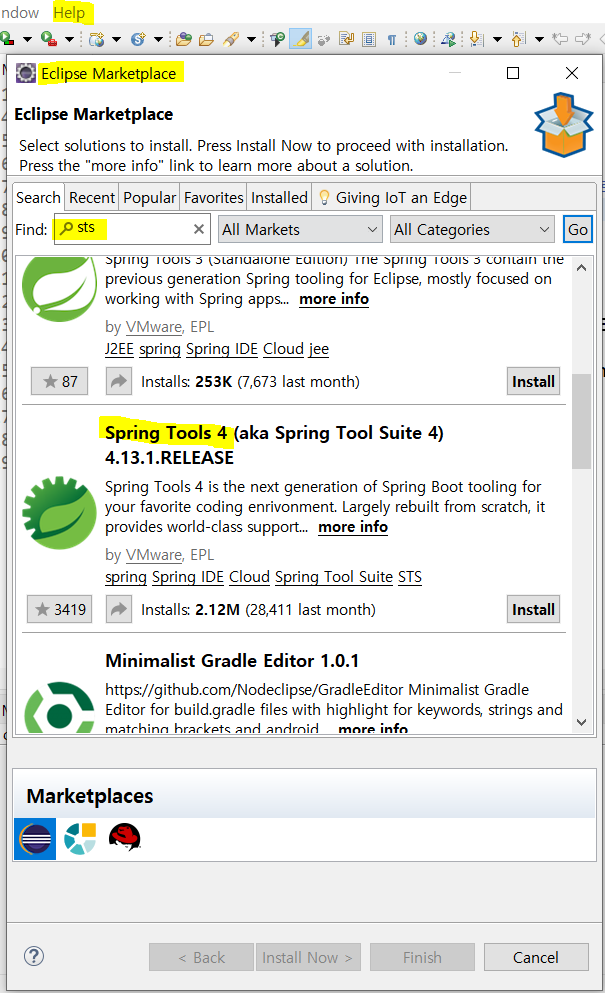Image resolution: width=605 pixels, height=993 pixels.
Task: Click the Minimalist Gradle Editor logo
Action: [59, 709]
